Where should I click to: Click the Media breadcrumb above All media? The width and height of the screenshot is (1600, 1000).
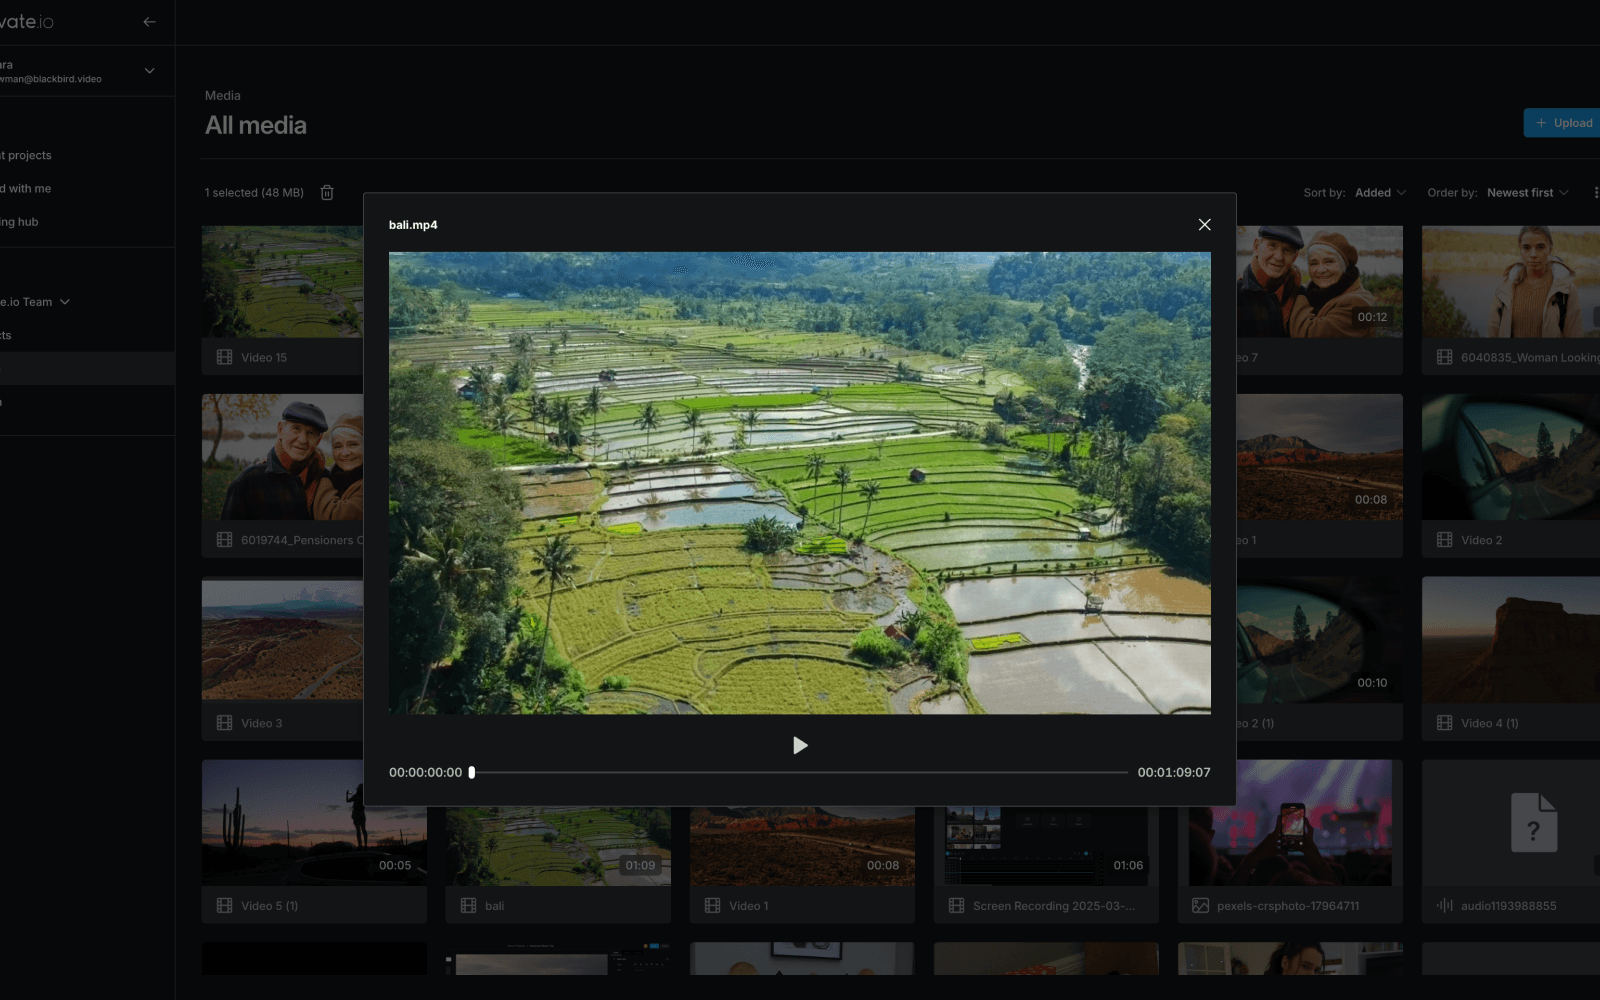[223, 96]
